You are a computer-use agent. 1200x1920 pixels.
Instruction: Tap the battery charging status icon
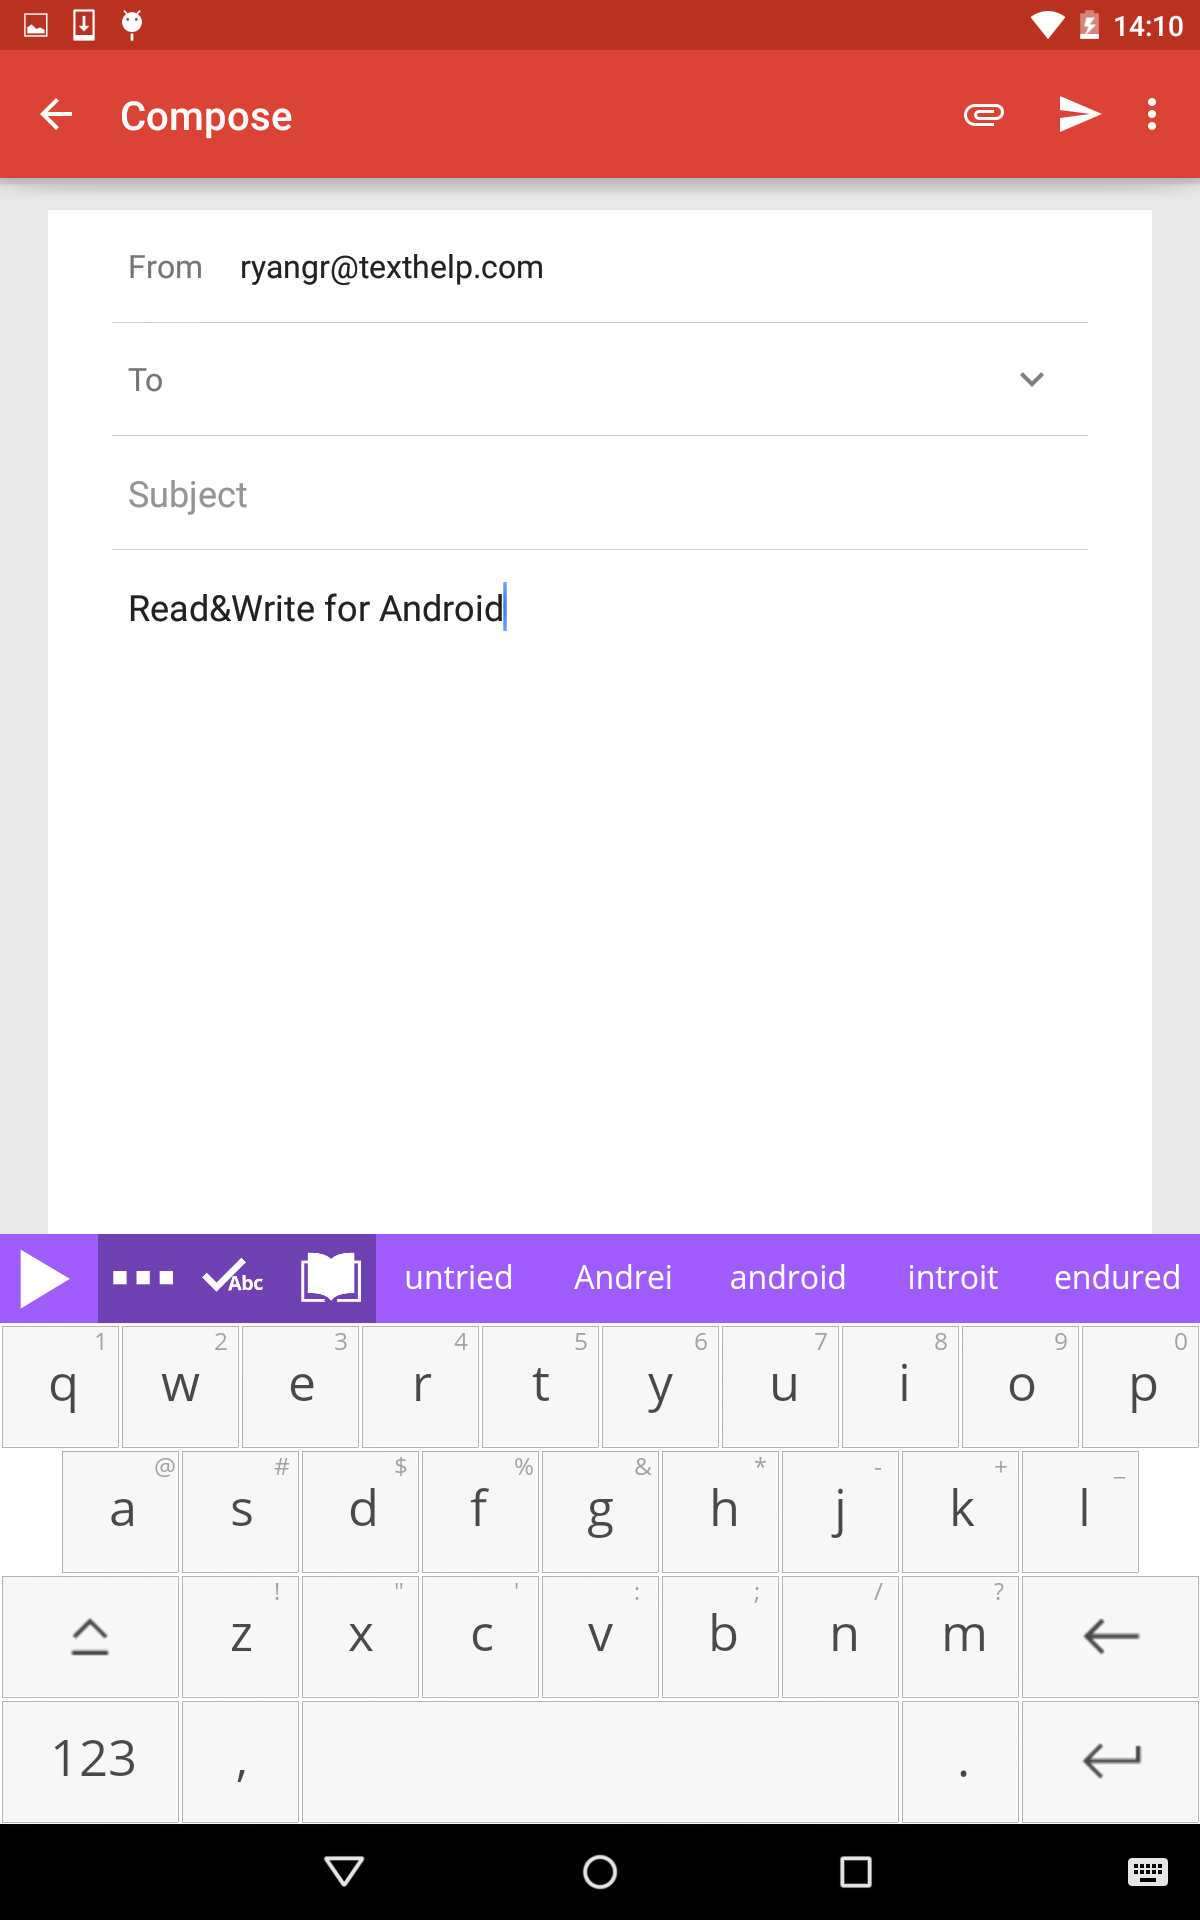coord(1089,25)
